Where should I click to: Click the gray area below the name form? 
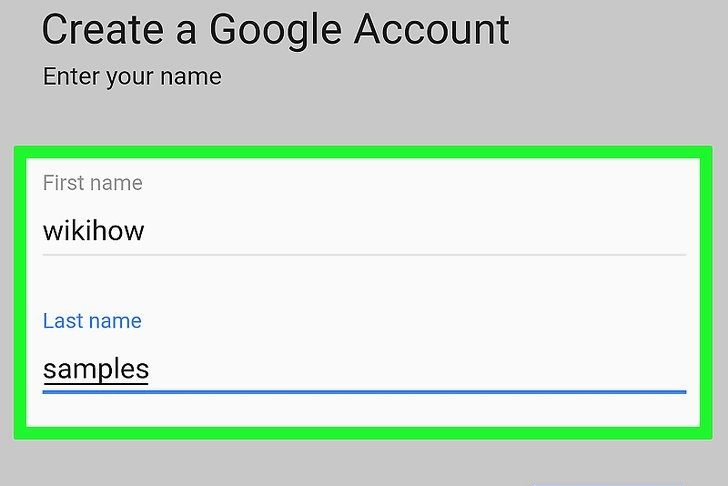coord(364,462)
